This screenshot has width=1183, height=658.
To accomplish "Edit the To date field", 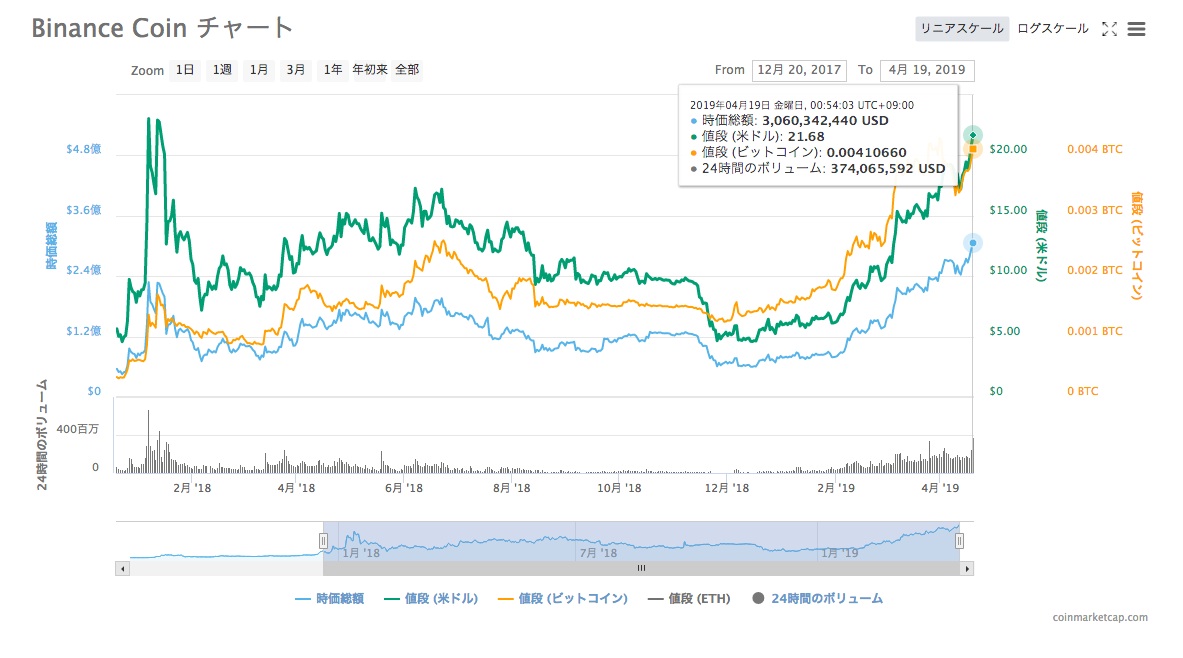I will 926,70.
